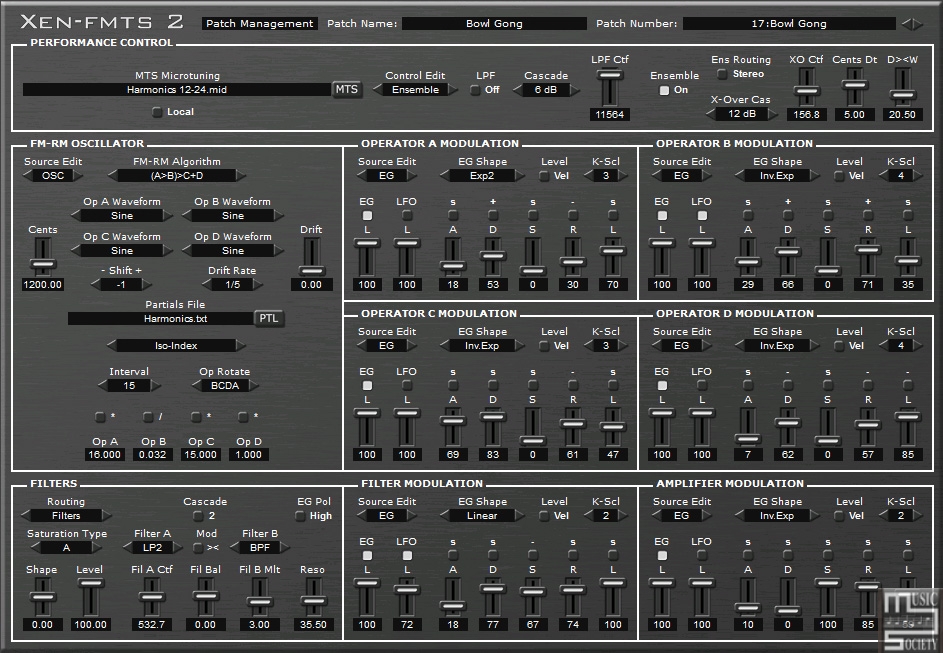Click the right arrow of Op D Waveform

click(x=278, y=250)
